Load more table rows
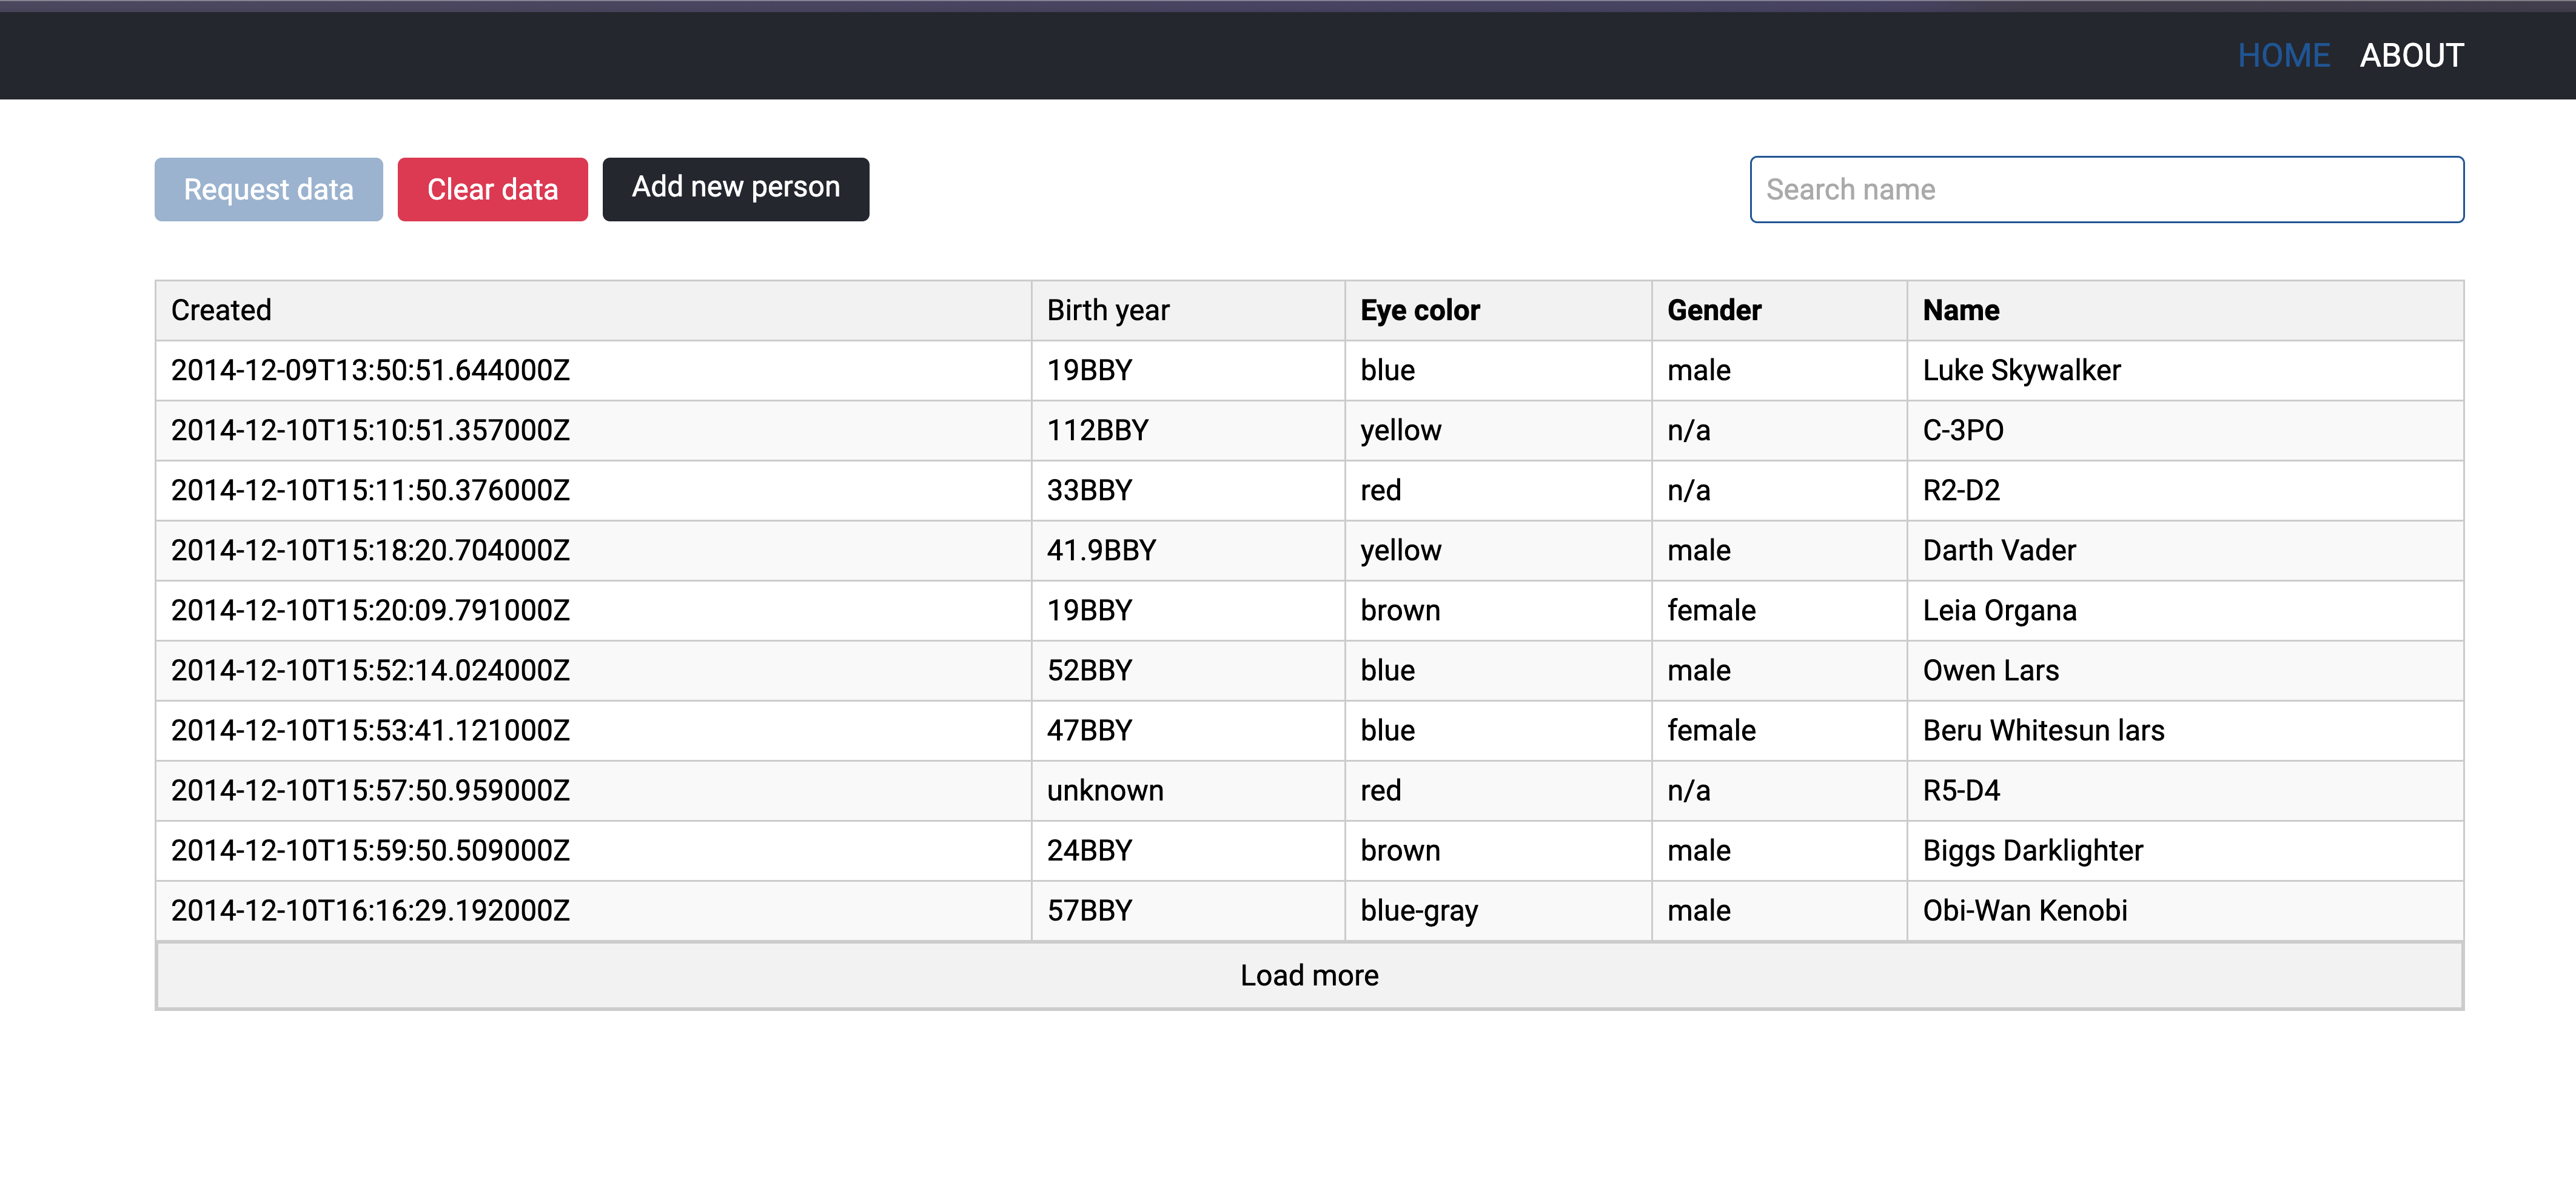 [x=1308, y=975]
